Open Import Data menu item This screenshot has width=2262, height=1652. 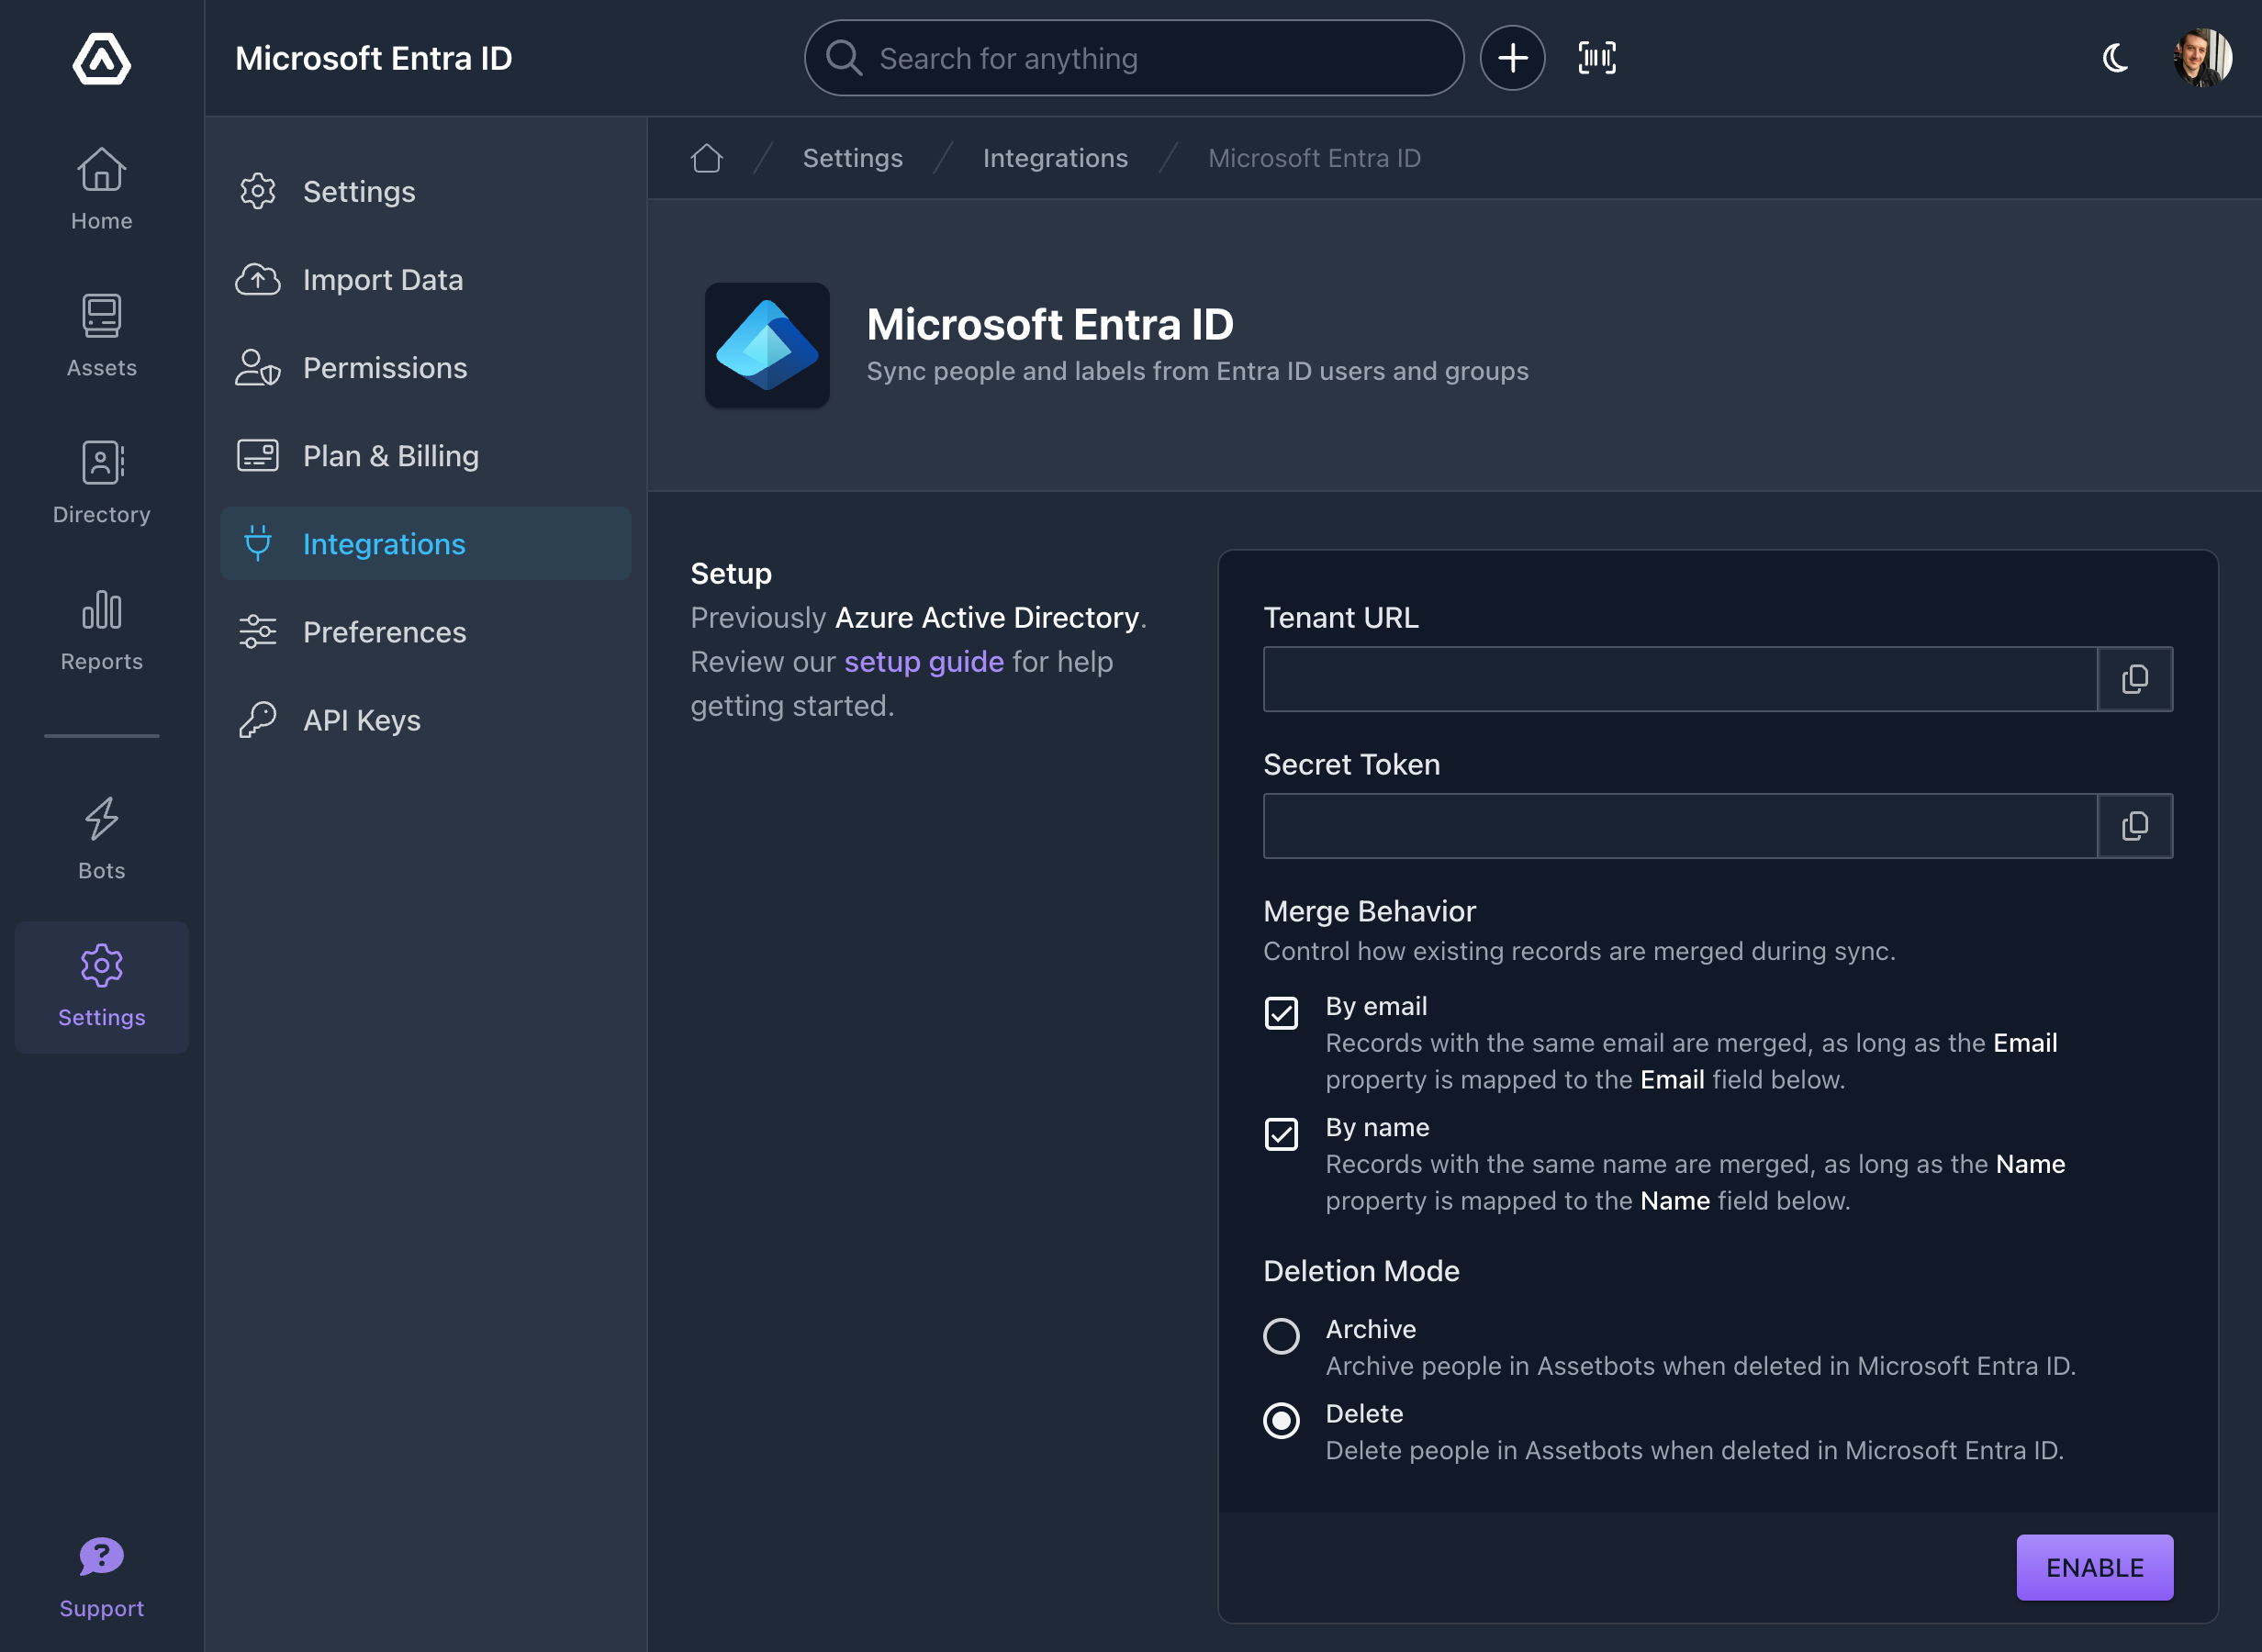[x=426, y=280]
